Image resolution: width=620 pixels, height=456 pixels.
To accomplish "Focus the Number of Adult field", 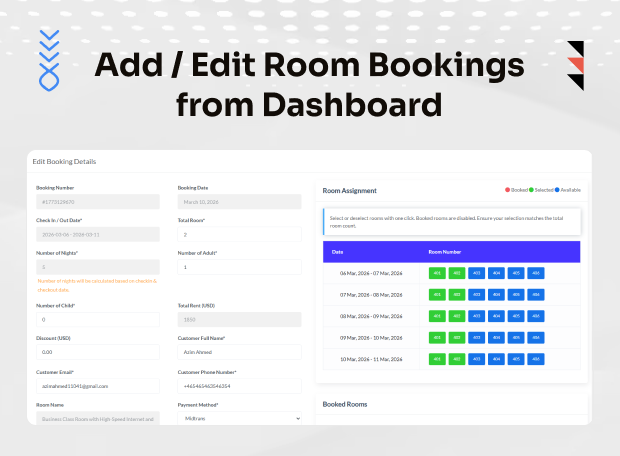I will (x=239, y=267).
